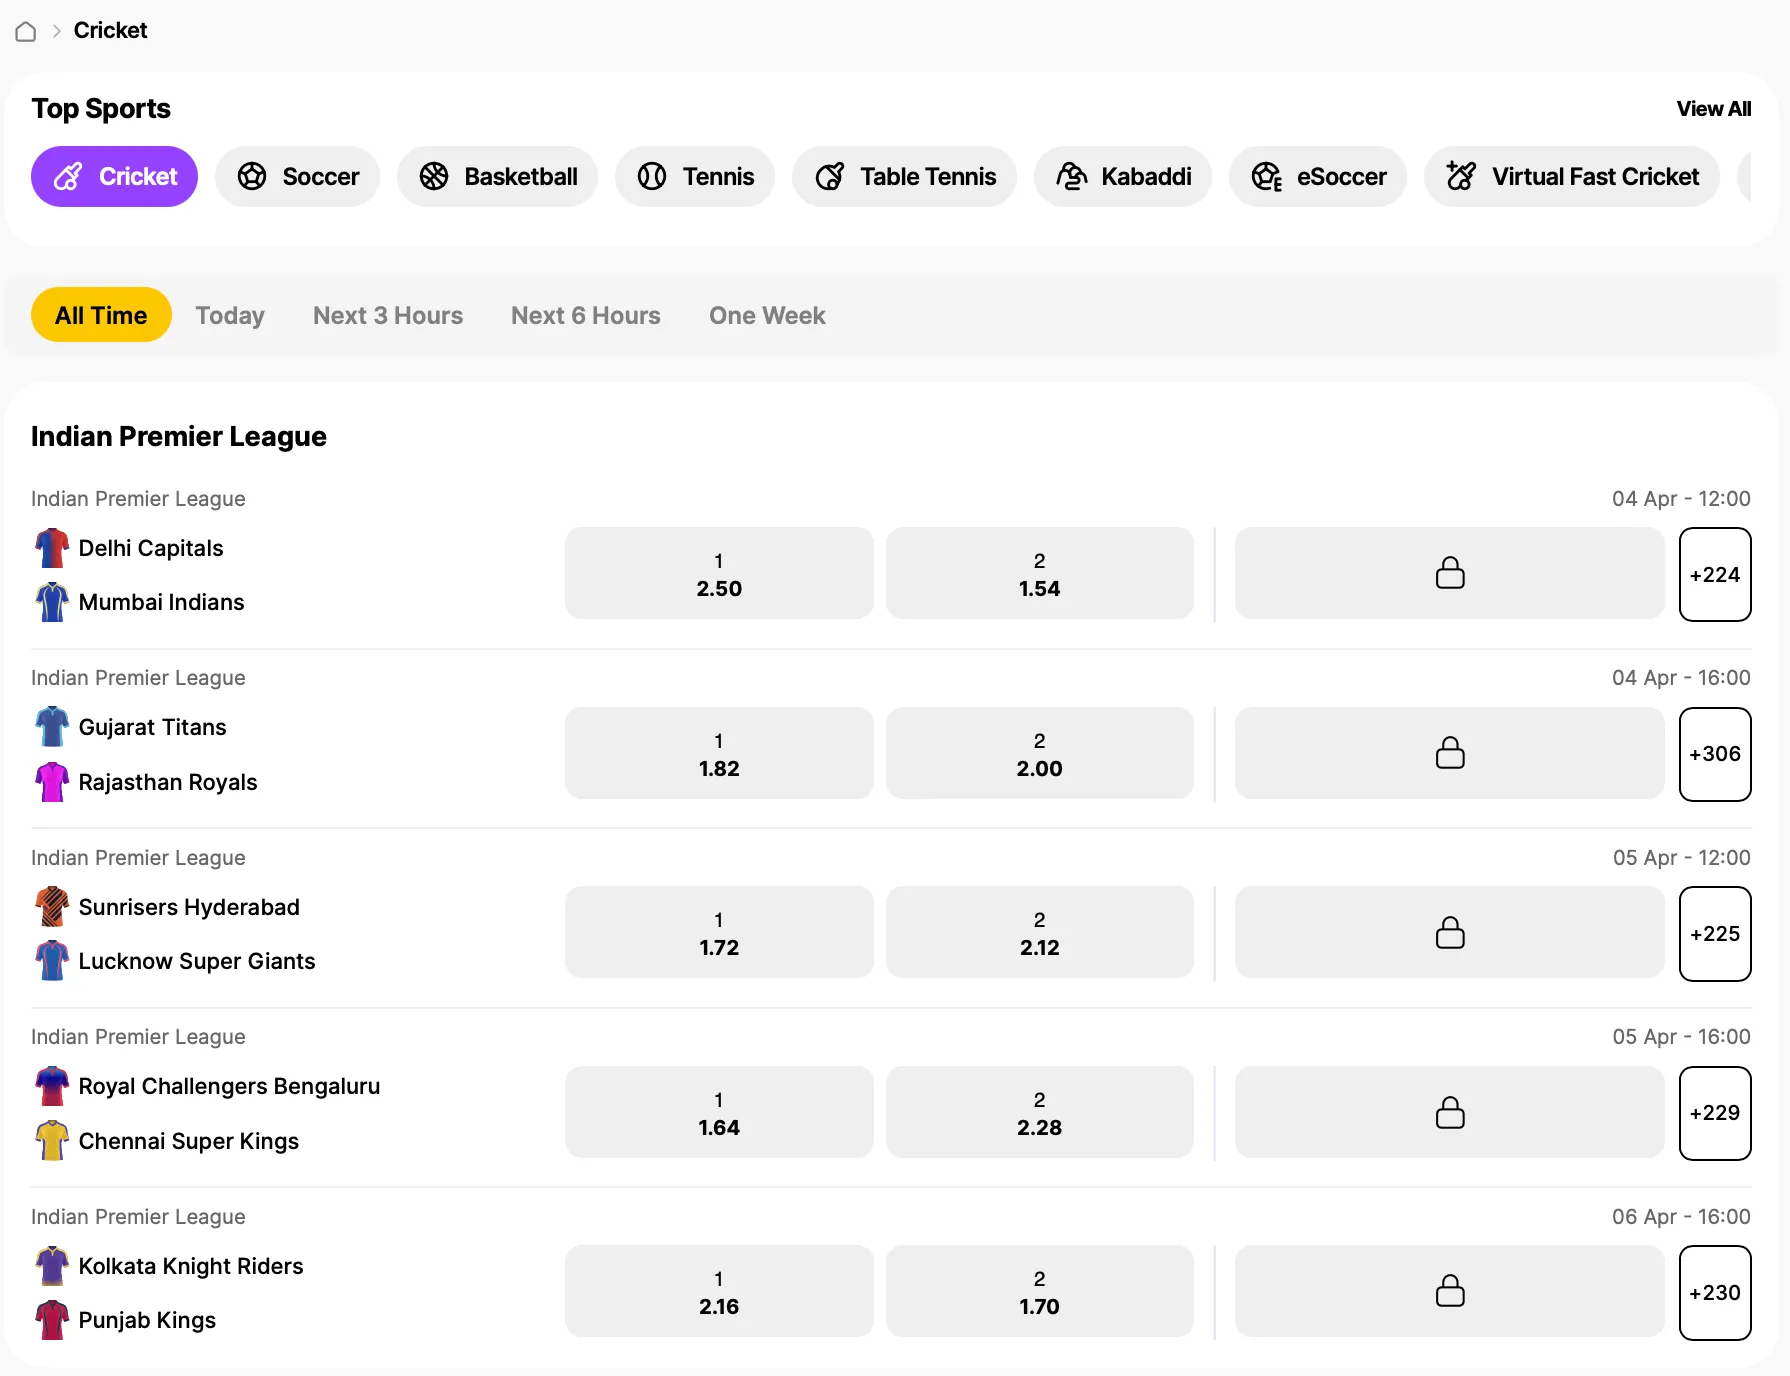Click the Delhi Capitals jersey icon
1790x1376 pixels.
point(52,548)
